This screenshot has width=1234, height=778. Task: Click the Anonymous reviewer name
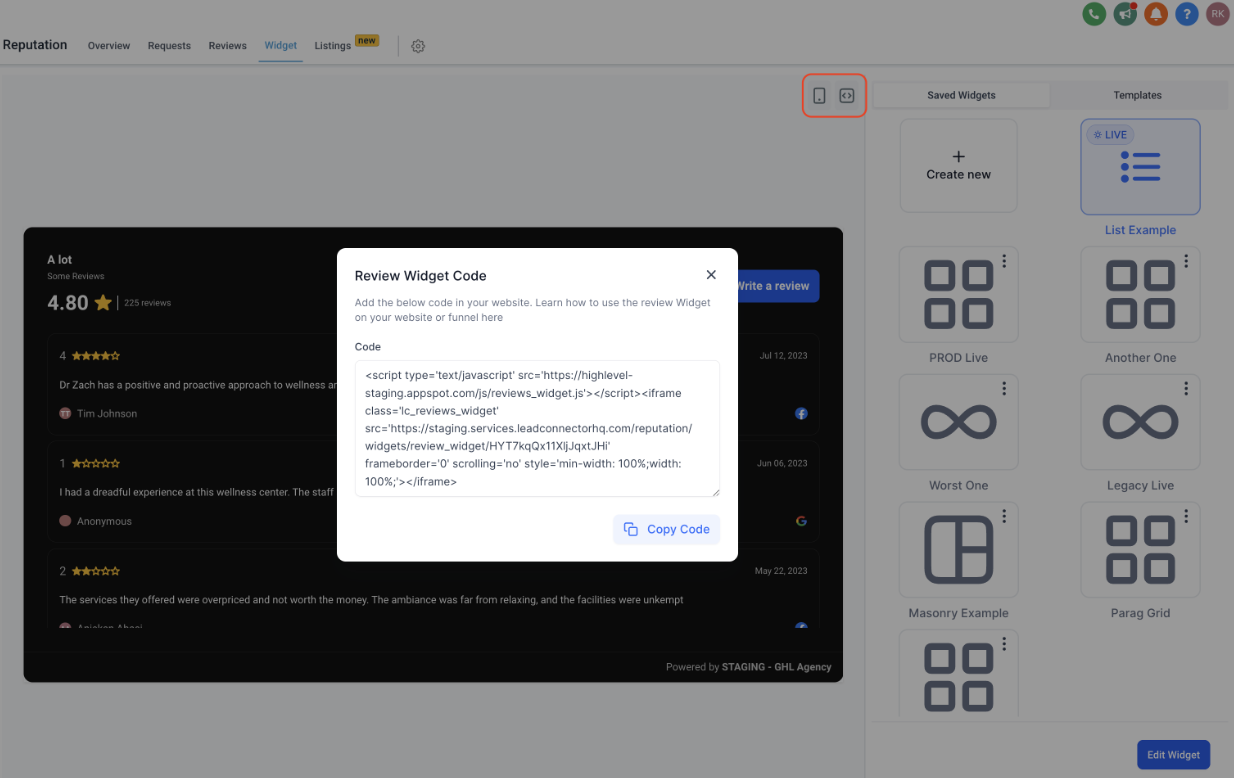tap(104, 521)
